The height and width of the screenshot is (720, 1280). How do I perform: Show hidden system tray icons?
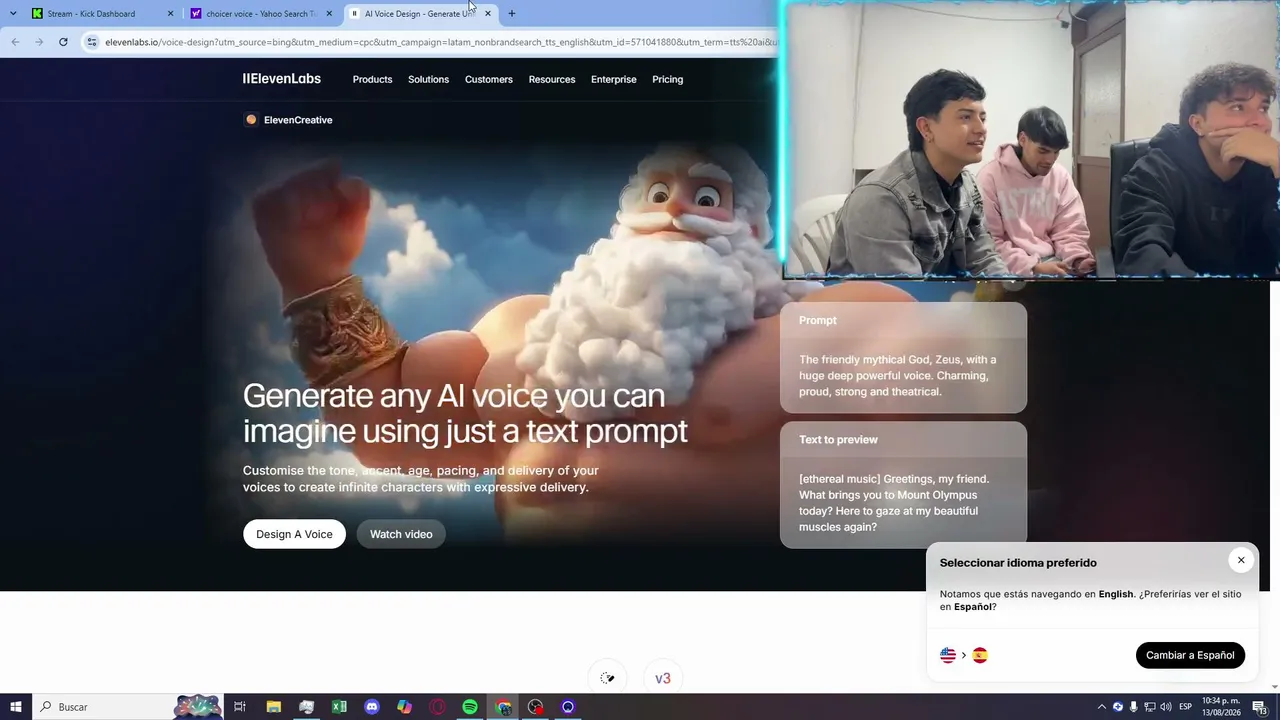point(1102,707)
